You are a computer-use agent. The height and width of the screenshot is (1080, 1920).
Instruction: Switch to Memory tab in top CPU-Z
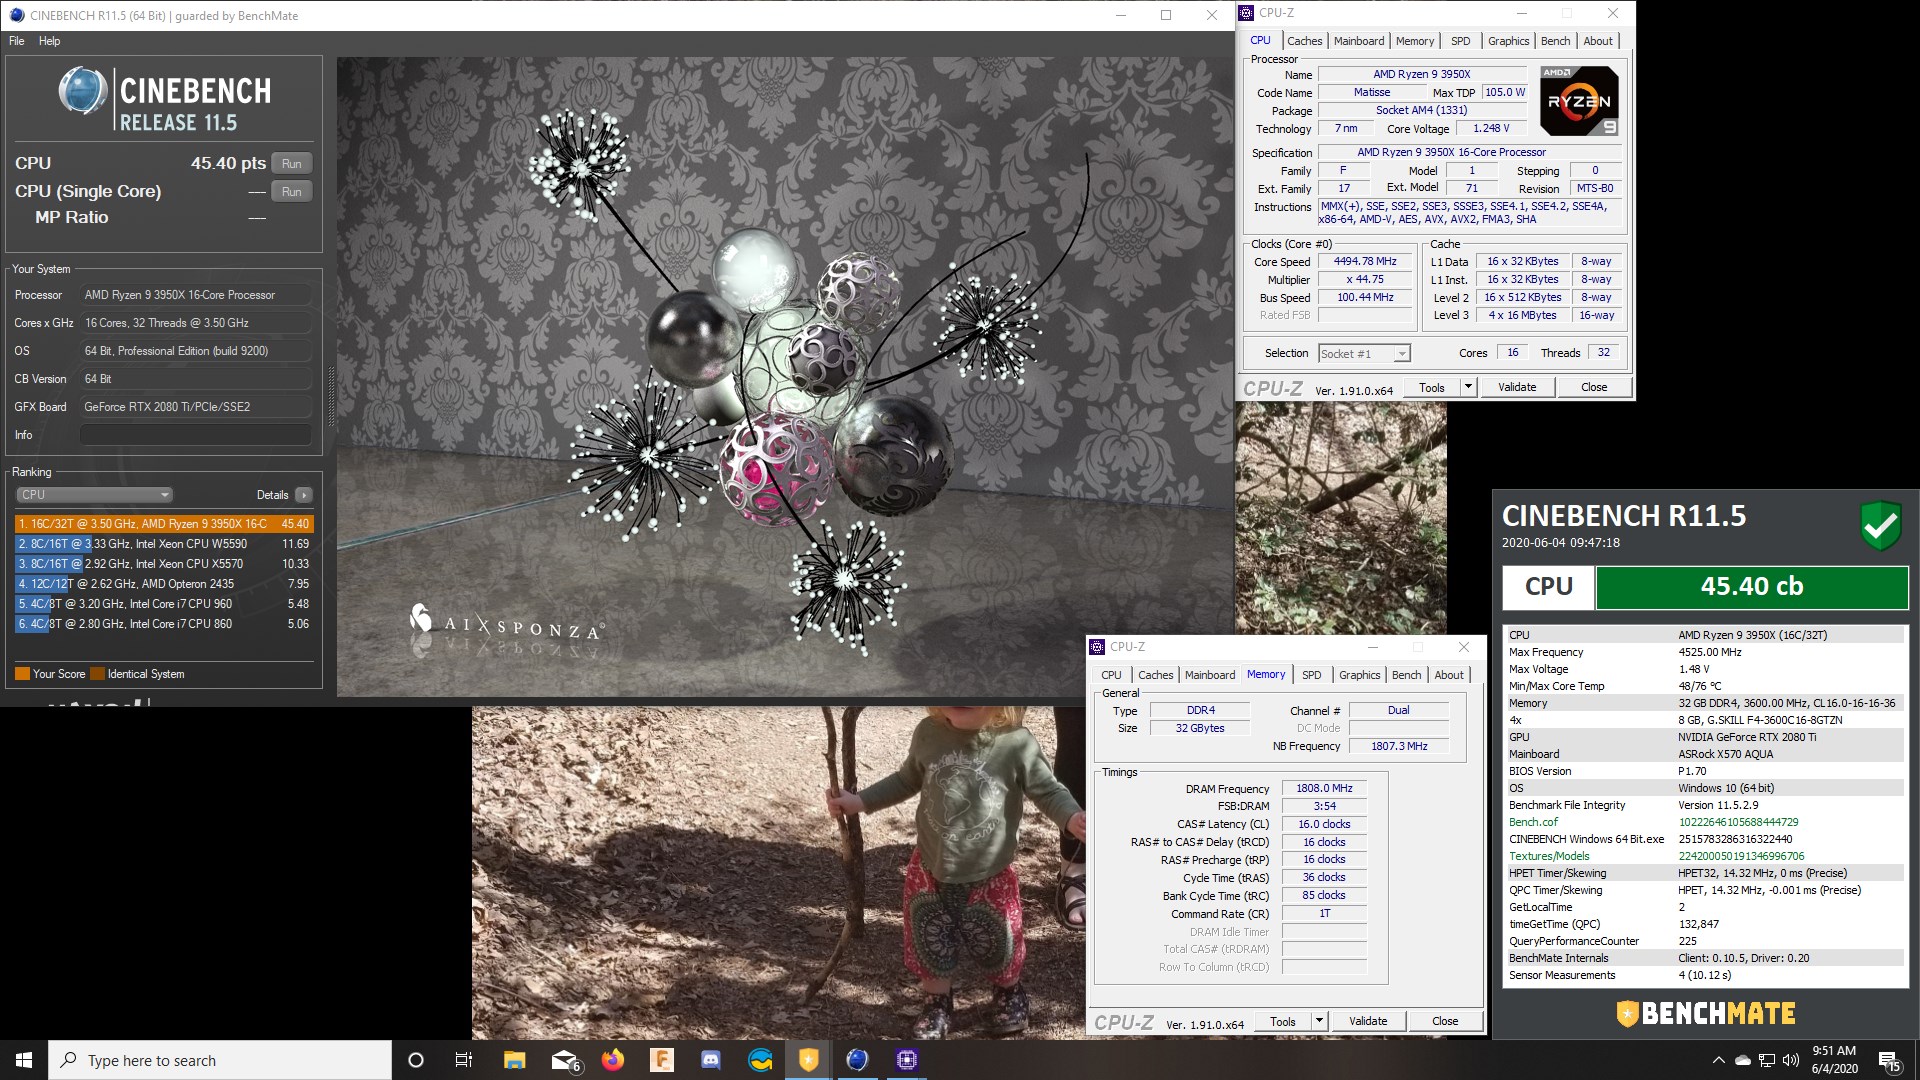(1415, 41)
